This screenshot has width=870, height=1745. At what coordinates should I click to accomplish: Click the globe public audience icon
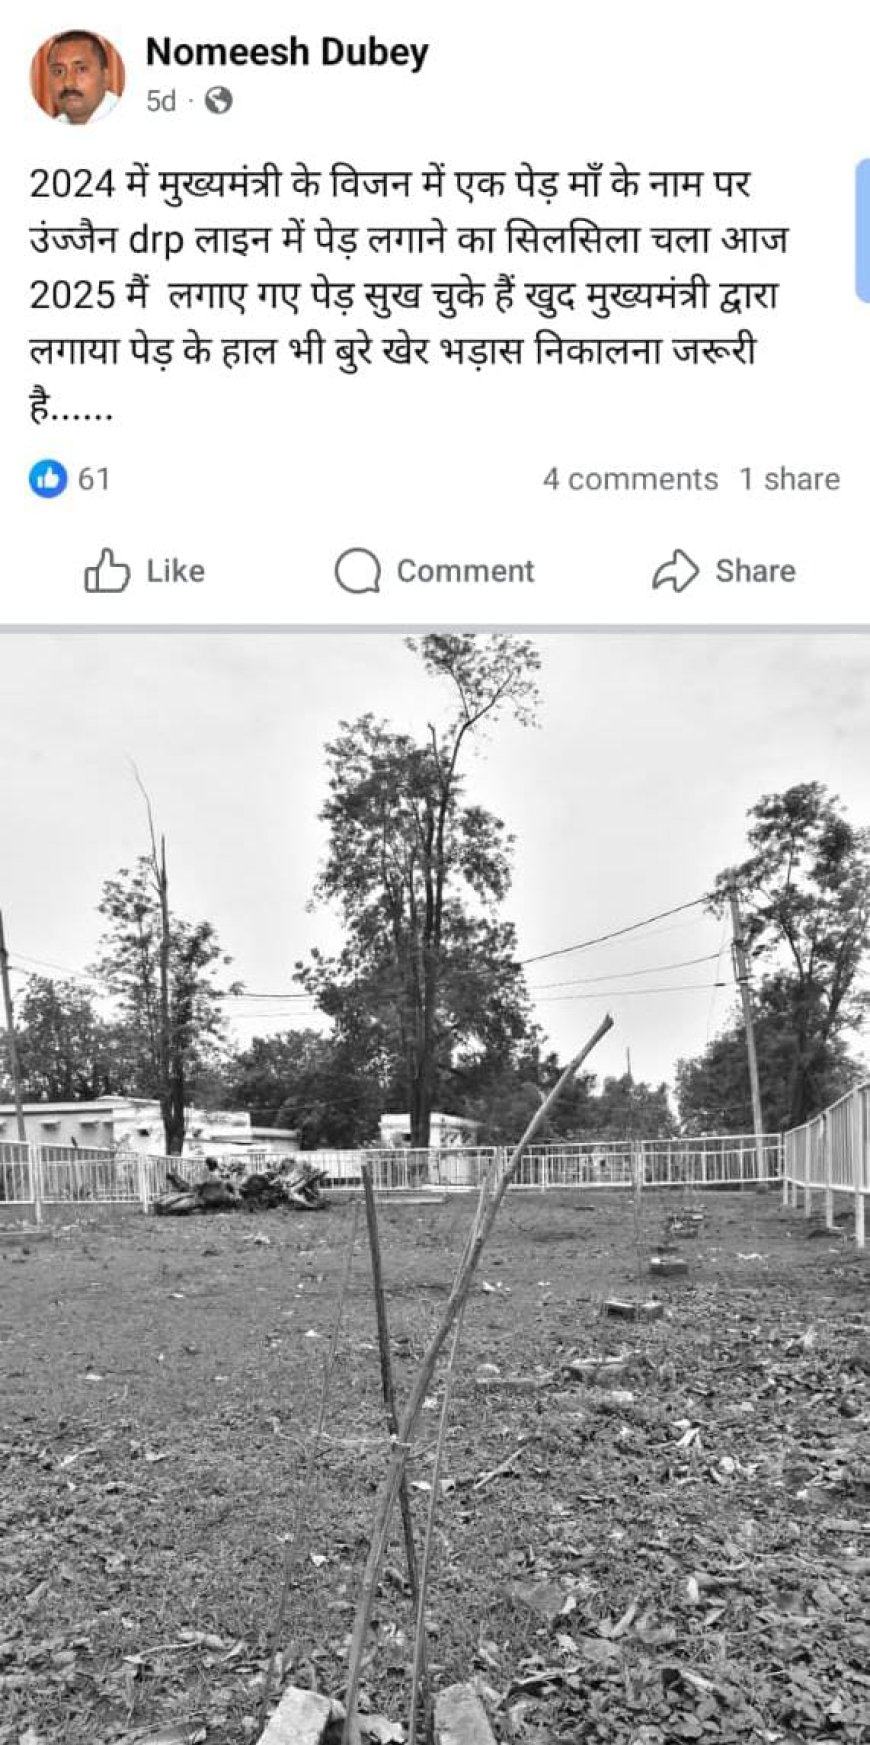pyautogui.click(x=218, y=101)
